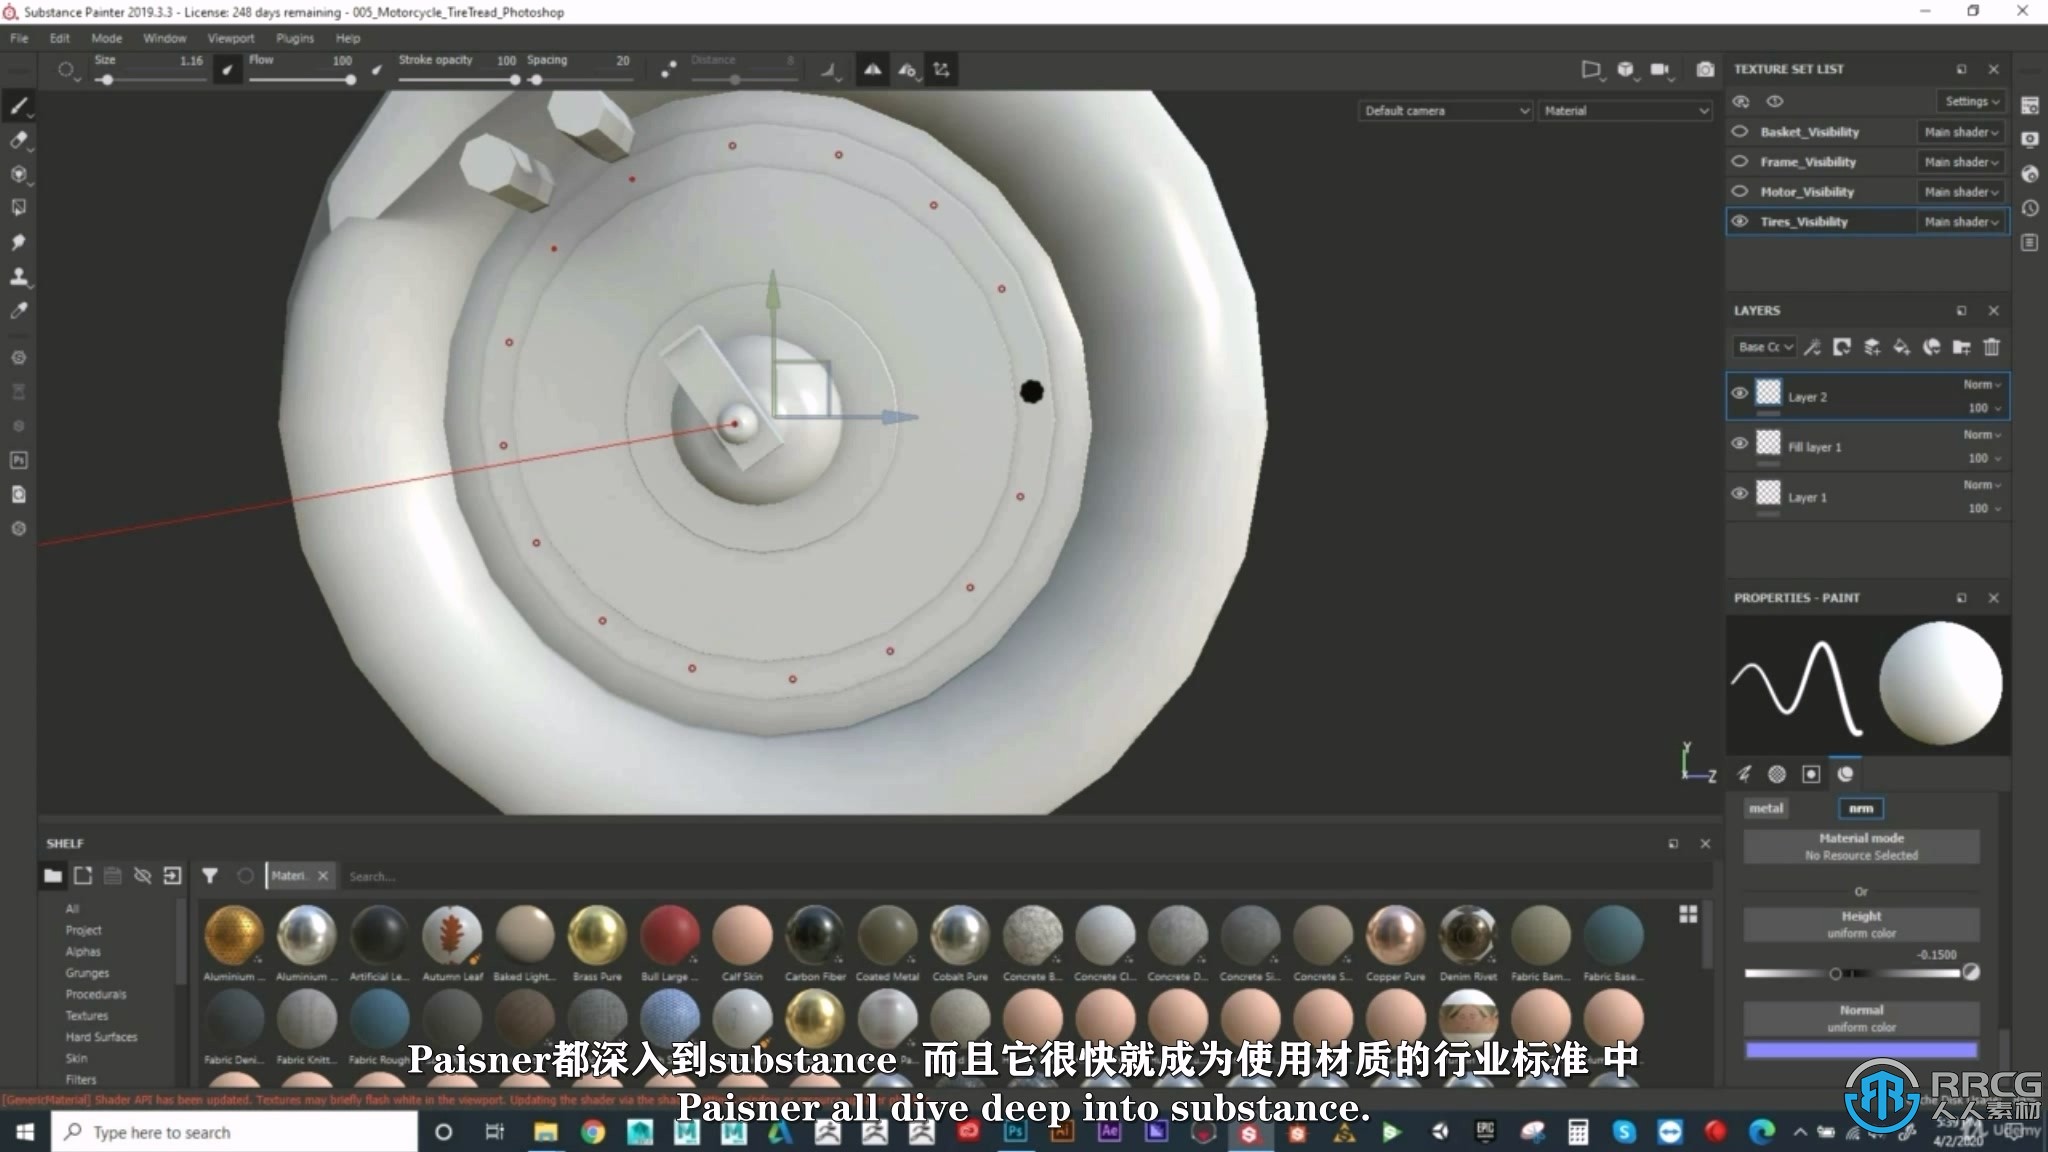This screenshot has width=2048, height=1152.
Task: Open the Mode menu
Action: point(107,38)
